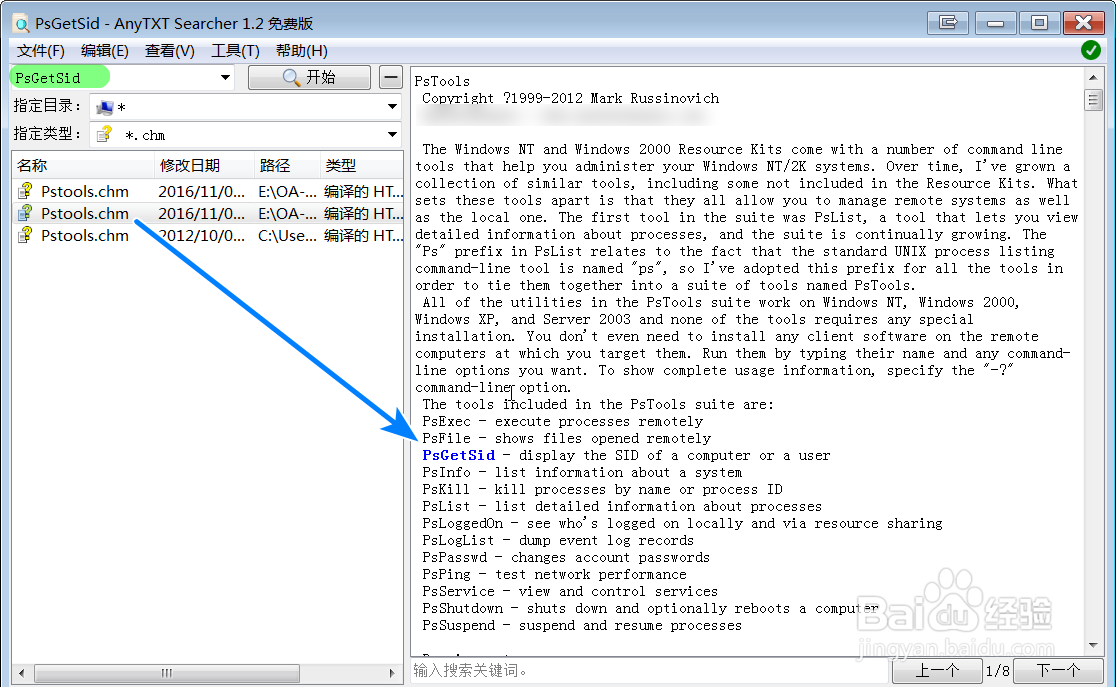Click the AnyTXT Searcher title bar icon
This screenshot has width=1116, height=687.
pyautogui.click(x=22, y=24)
